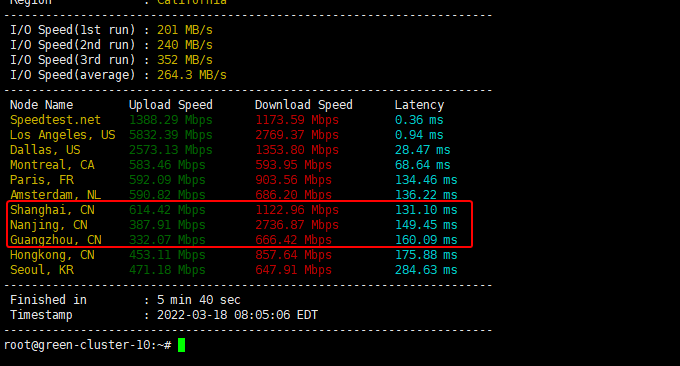Select the Guangzhou, CN node name
The height and width of the screenshot is (366, 680).
56,240
